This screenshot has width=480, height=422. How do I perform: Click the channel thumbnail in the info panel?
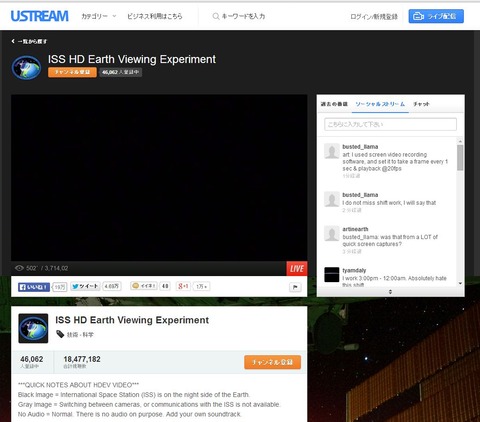(x=33, y=328)
